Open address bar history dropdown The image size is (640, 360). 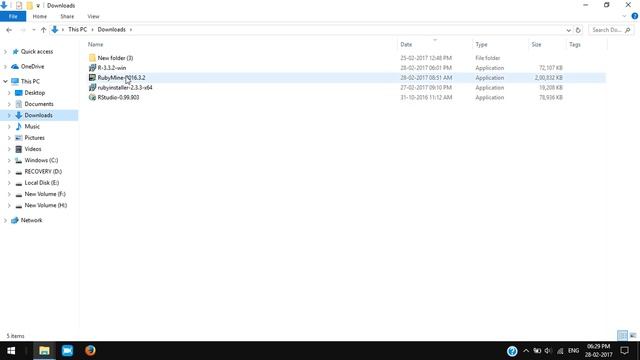[569, 30]
